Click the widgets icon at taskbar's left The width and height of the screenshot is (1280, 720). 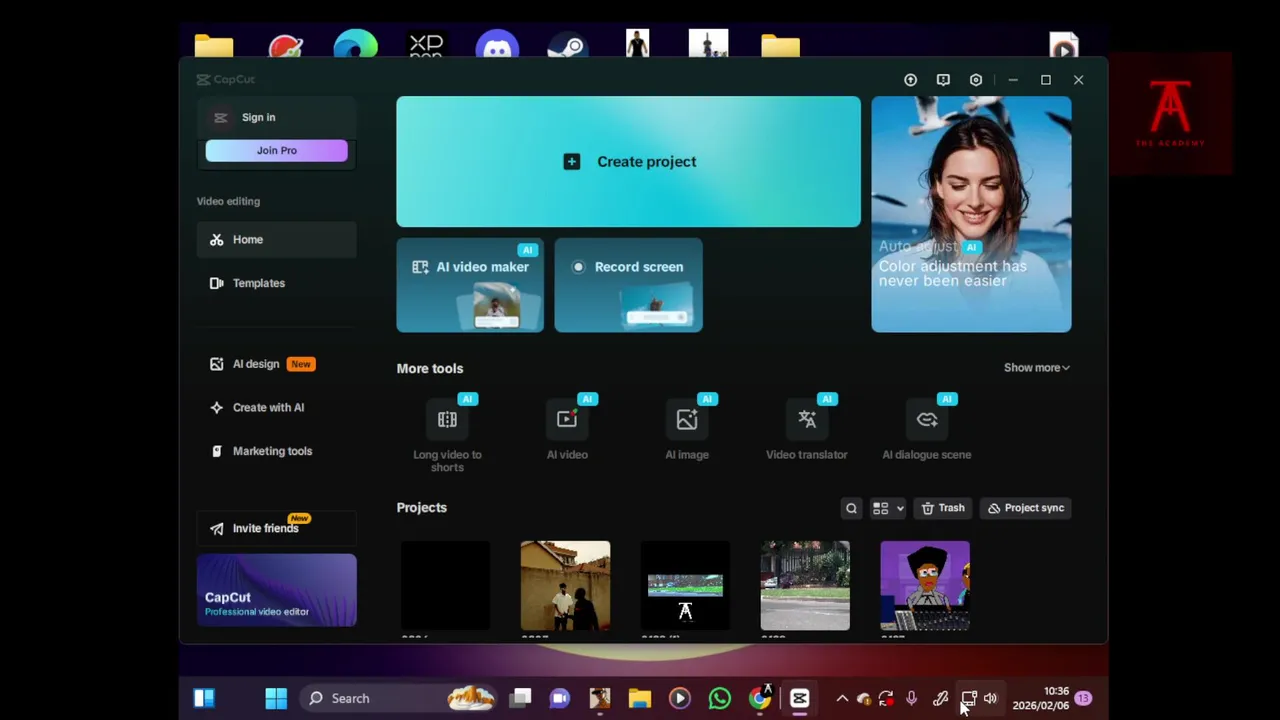(204, 698)
